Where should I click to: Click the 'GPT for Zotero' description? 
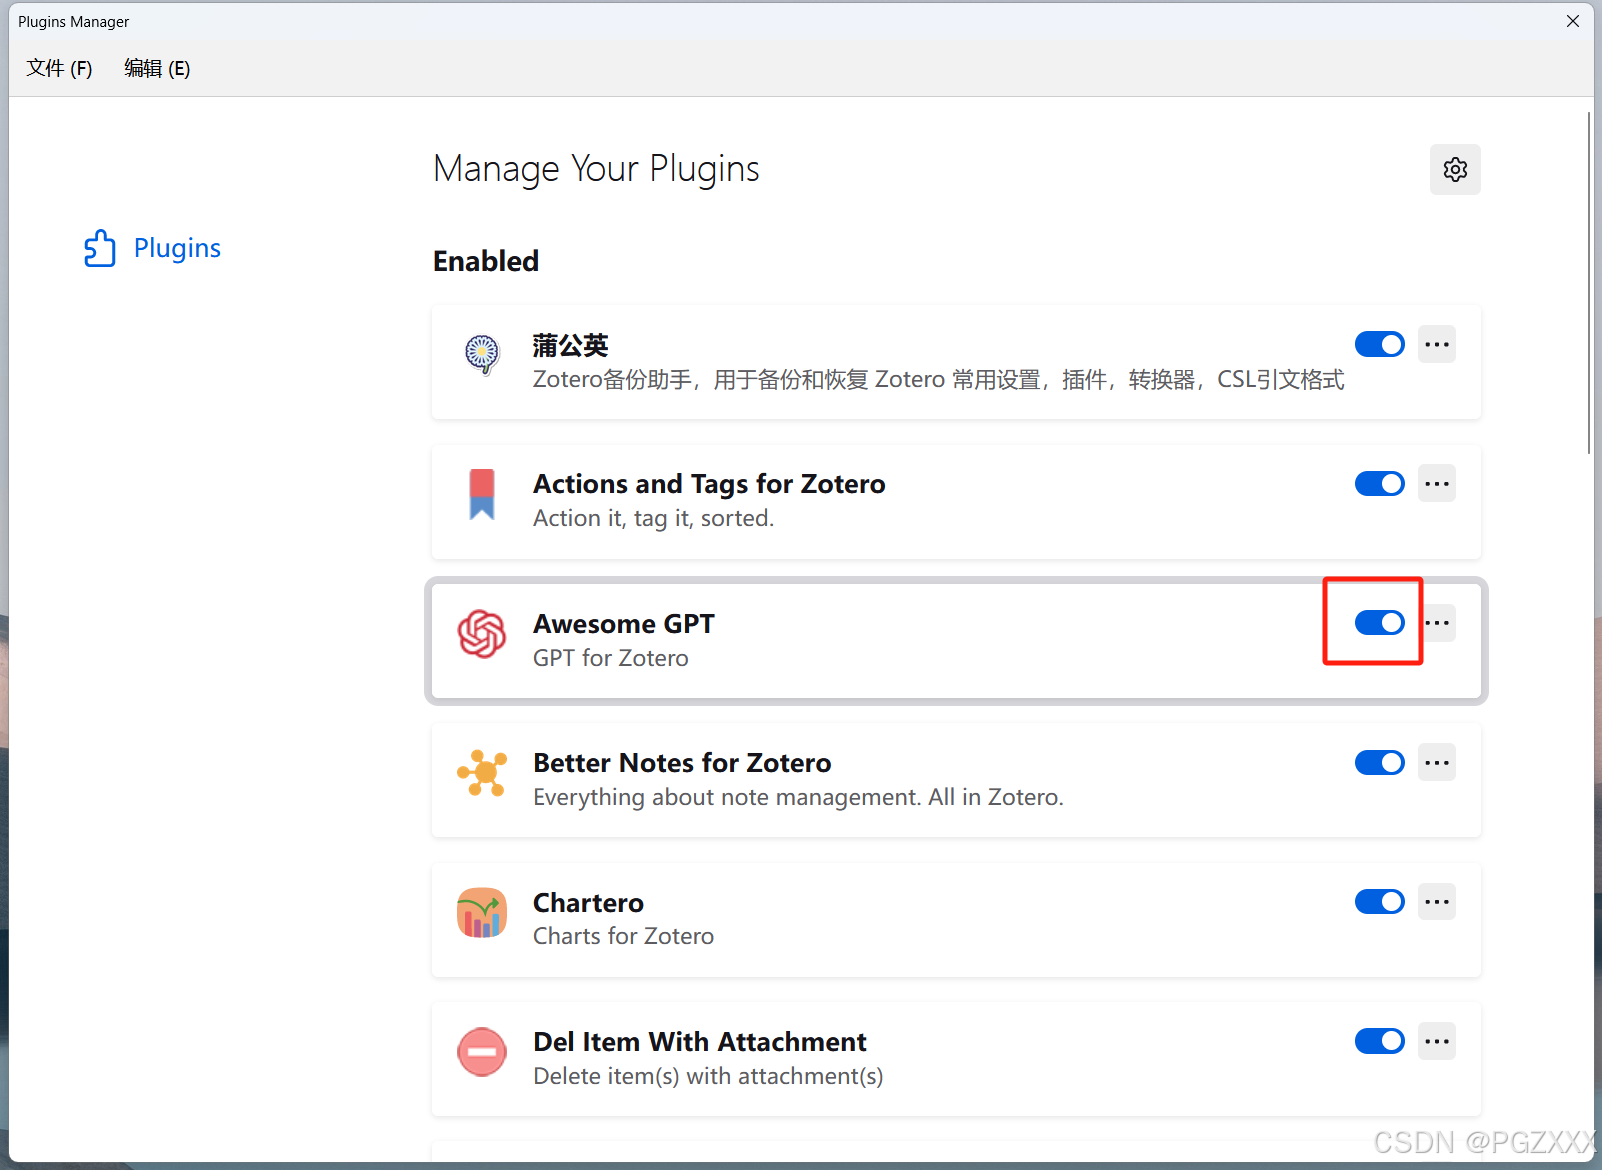pyautogui.click(x=611, y=658)
